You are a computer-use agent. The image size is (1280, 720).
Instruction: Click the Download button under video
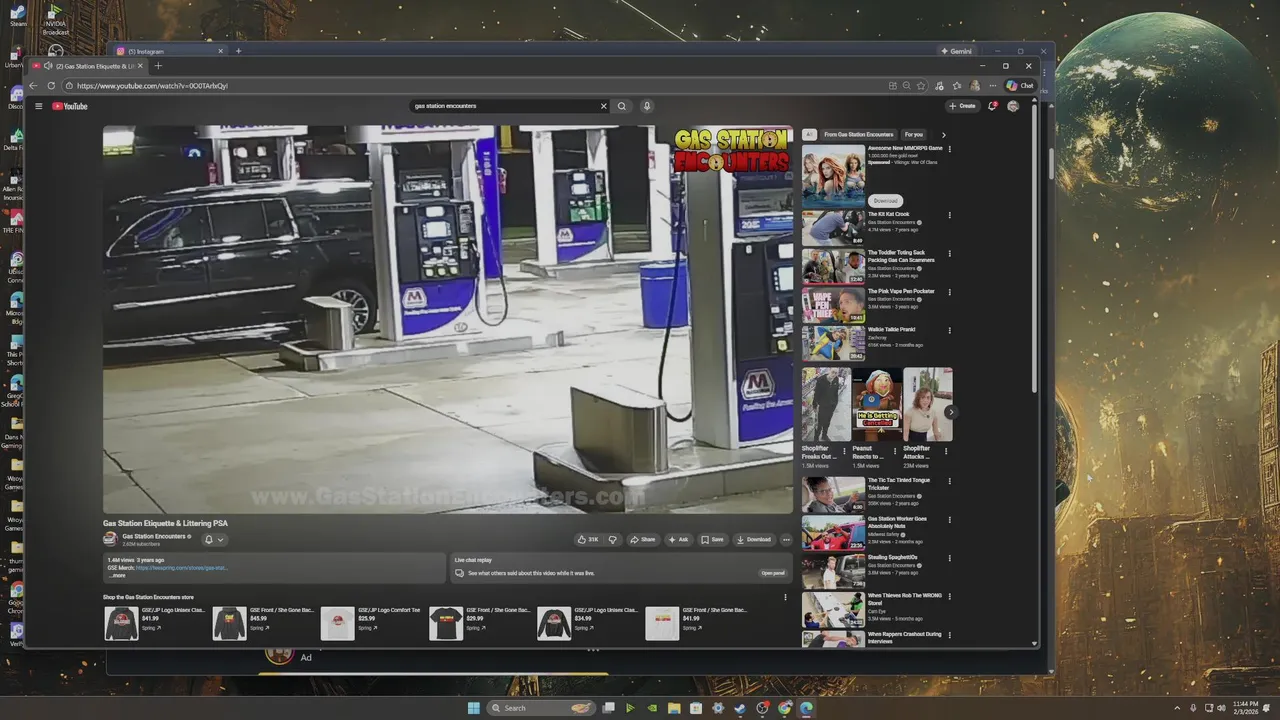coord(754,539)
